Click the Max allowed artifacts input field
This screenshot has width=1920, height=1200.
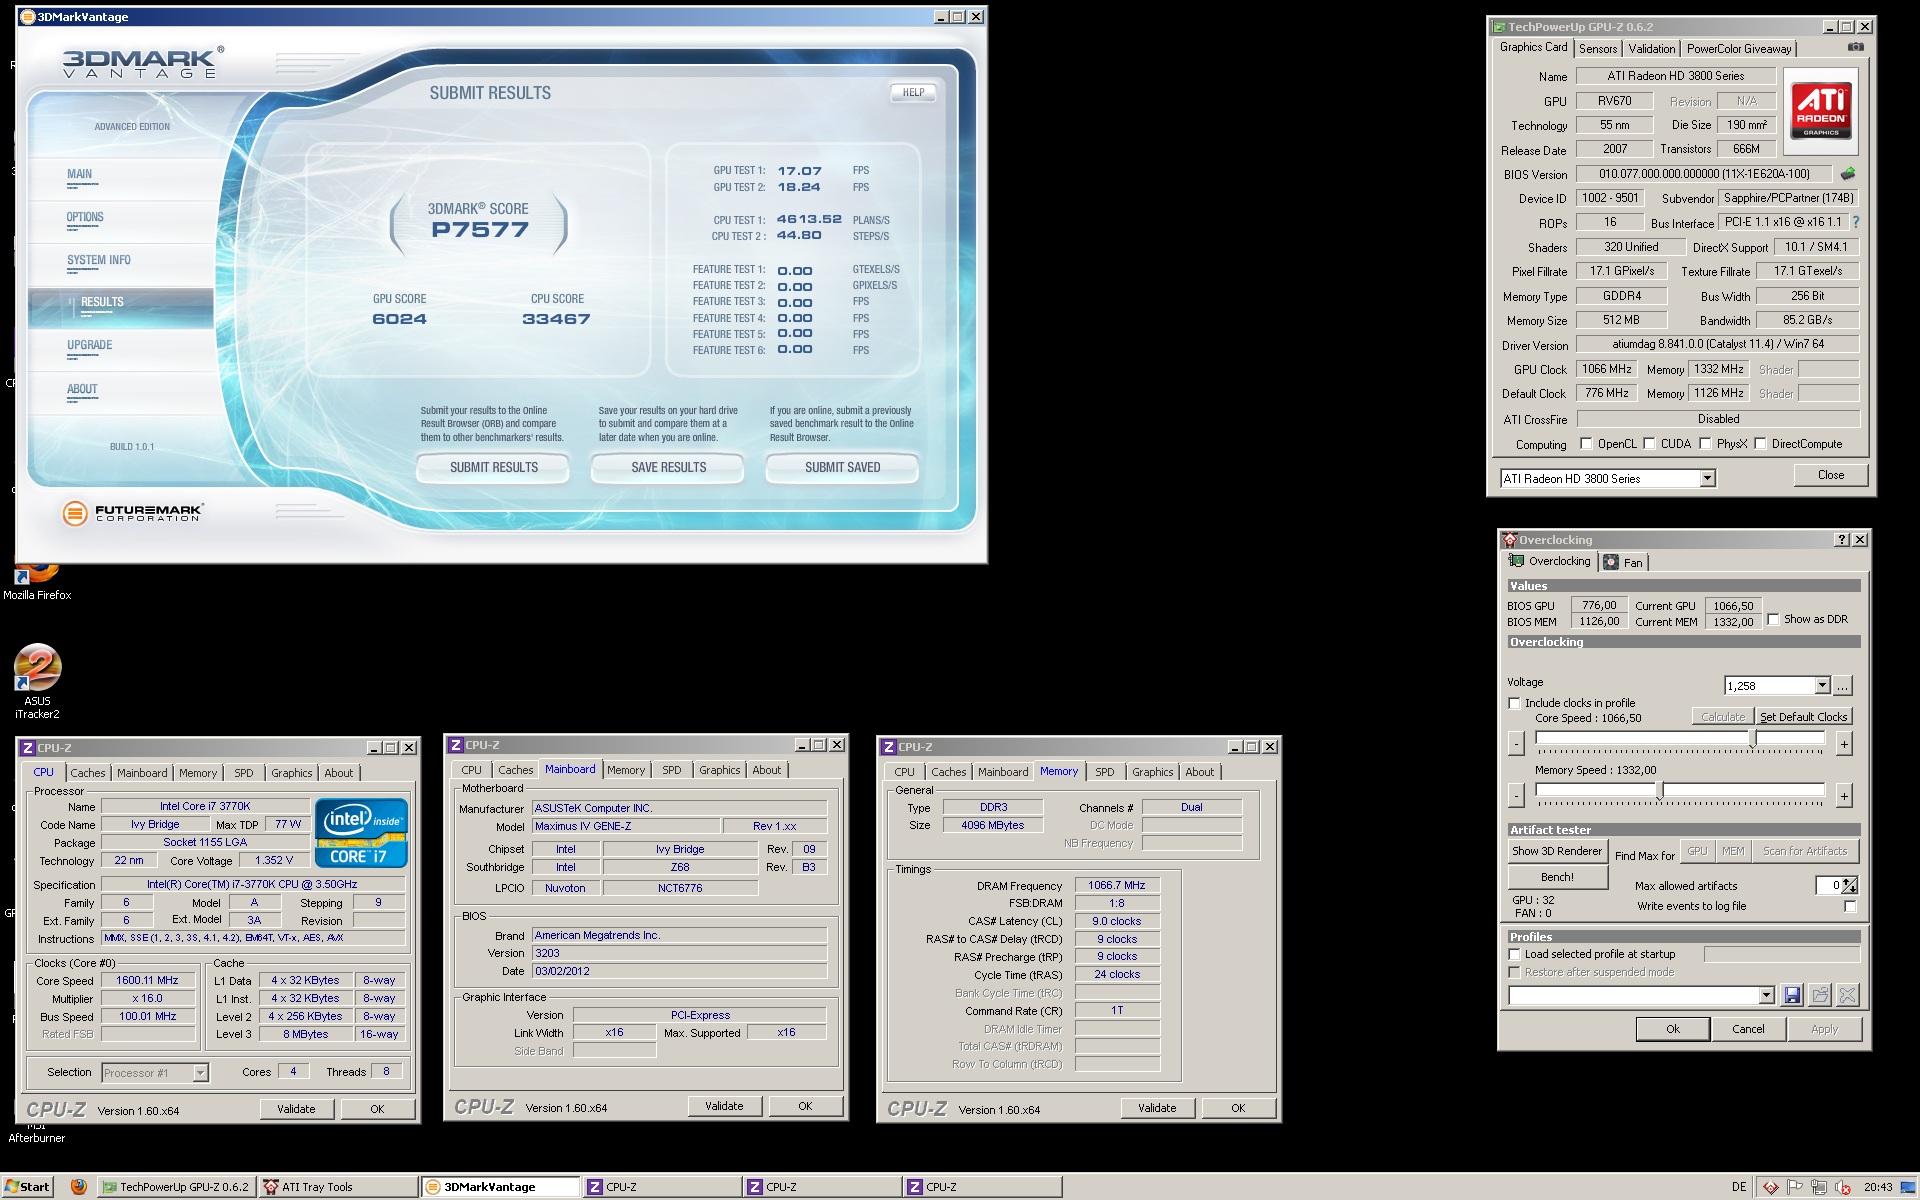click(1830, 885)
